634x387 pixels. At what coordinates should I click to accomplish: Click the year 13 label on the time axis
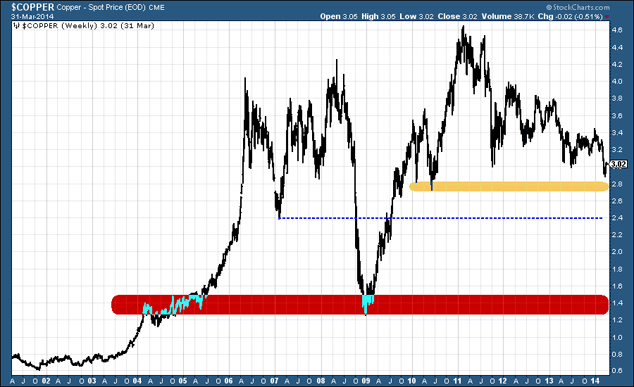tap(549, 381)
